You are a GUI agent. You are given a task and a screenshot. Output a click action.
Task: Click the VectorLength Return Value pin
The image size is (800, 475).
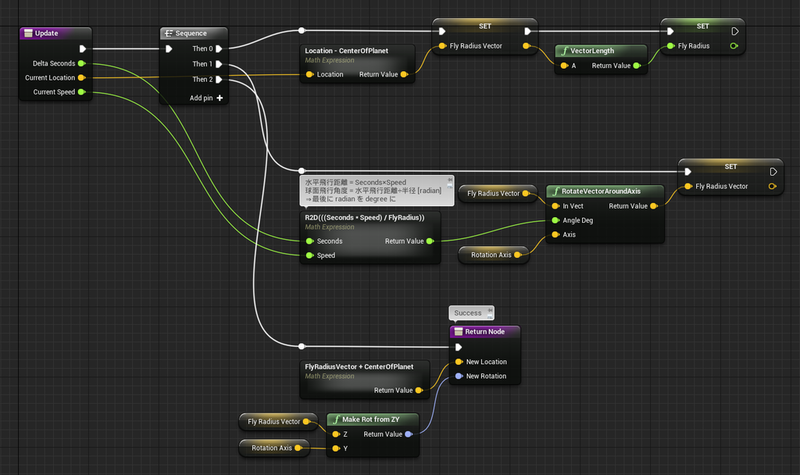pos(637,66)
